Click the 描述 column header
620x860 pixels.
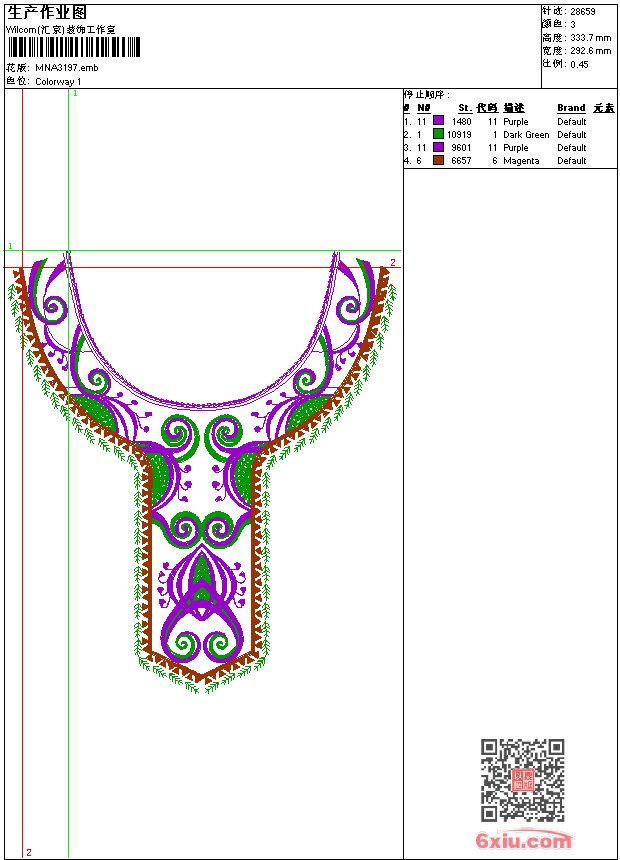pyautogui.click(x=514, y=108)
